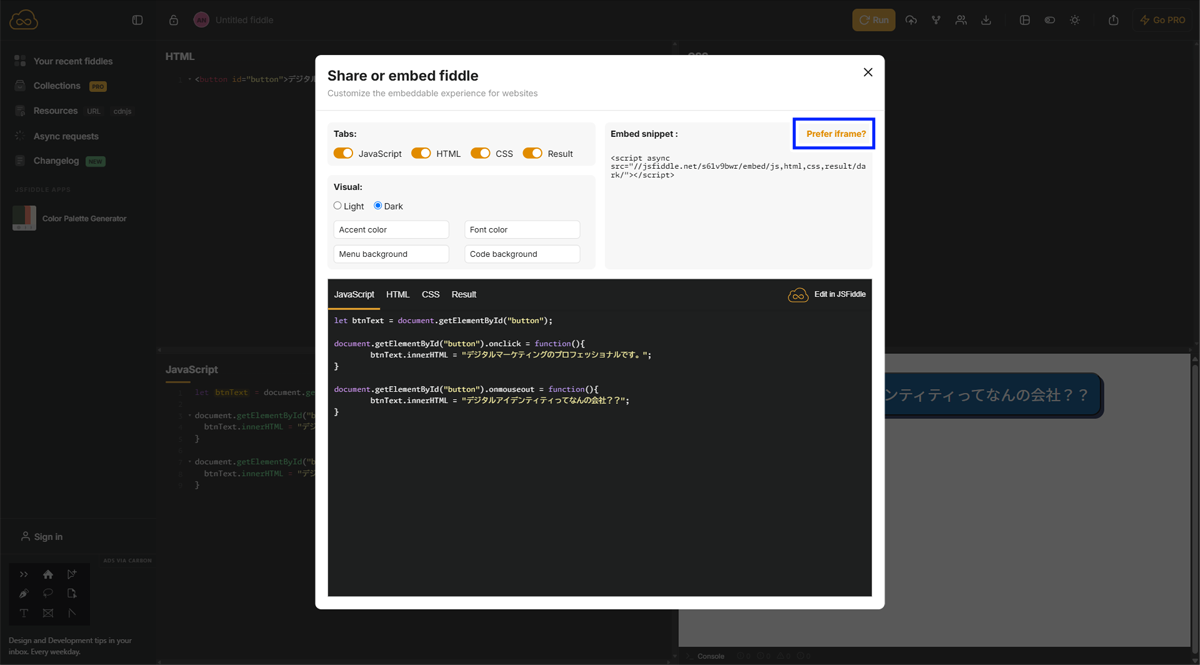Open Collections in the sidebar
The image size is (1200, 665).
point(57,86)
